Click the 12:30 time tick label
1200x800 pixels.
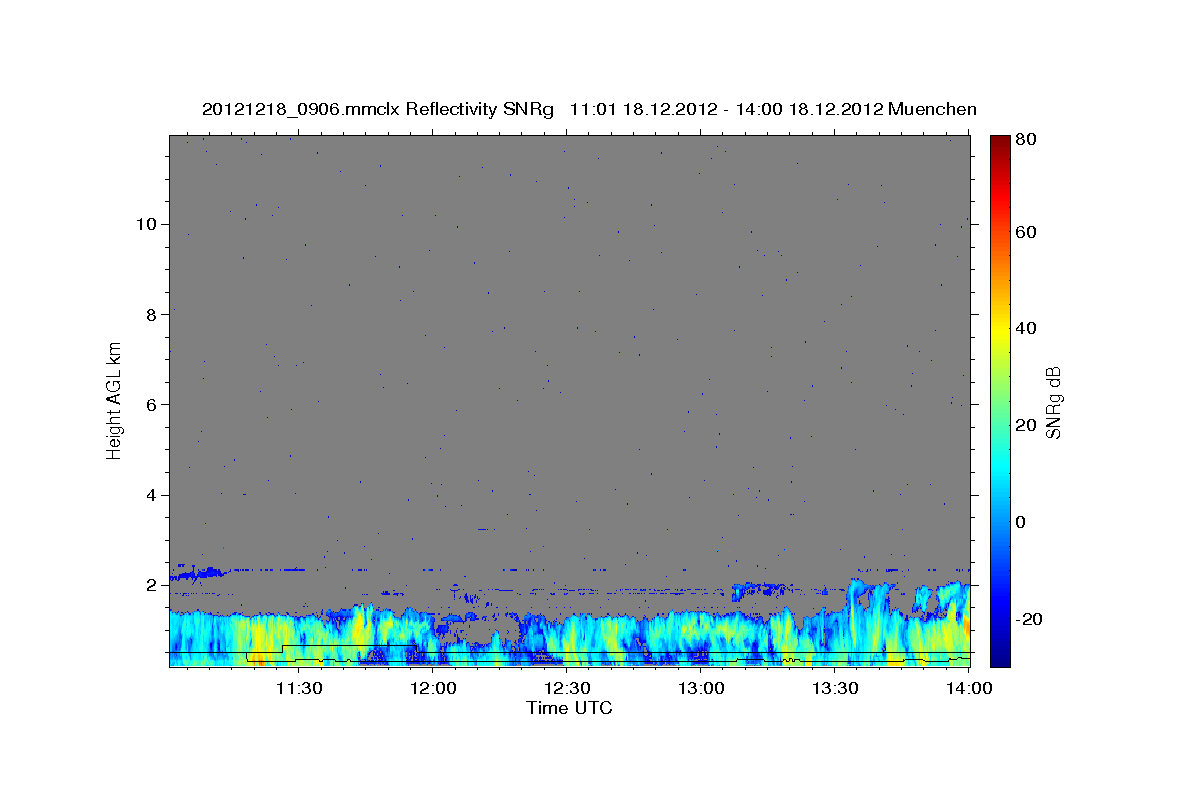(567, 688)
